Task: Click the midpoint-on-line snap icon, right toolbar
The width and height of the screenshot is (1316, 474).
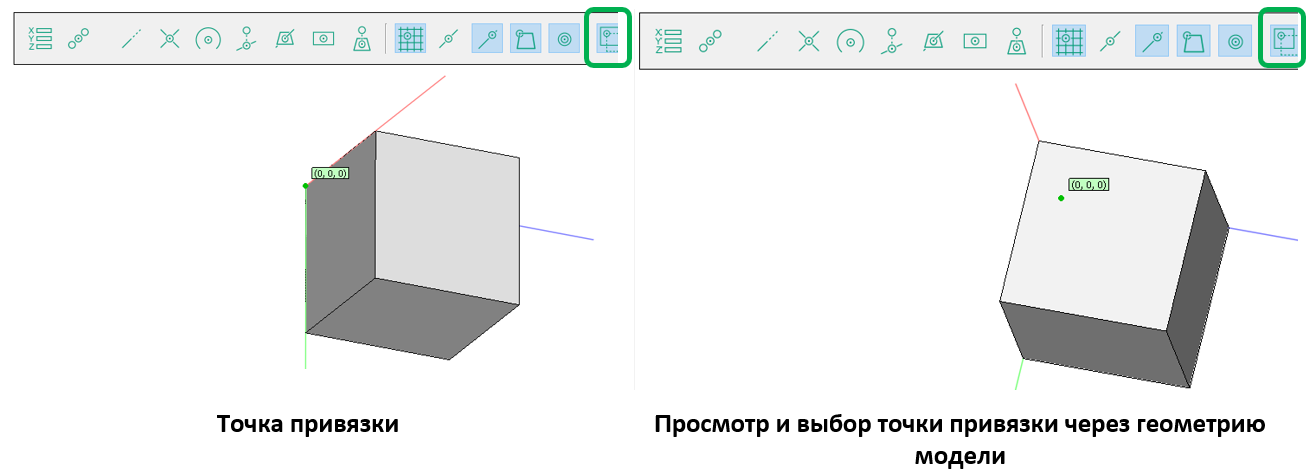Action: (1109, 41)
